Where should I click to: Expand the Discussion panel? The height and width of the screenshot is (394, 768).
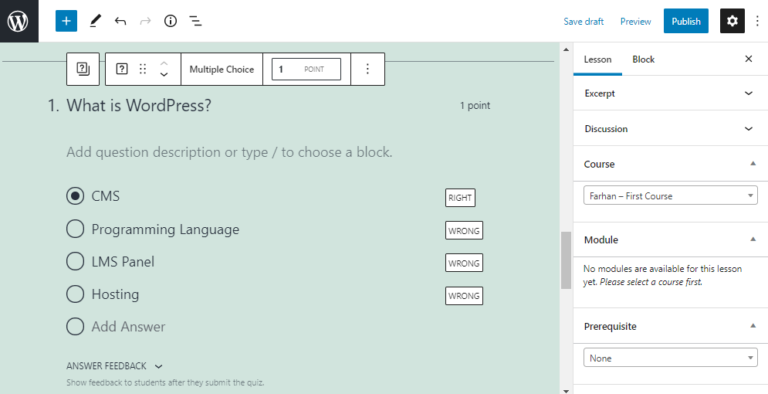tap(671, 128)
